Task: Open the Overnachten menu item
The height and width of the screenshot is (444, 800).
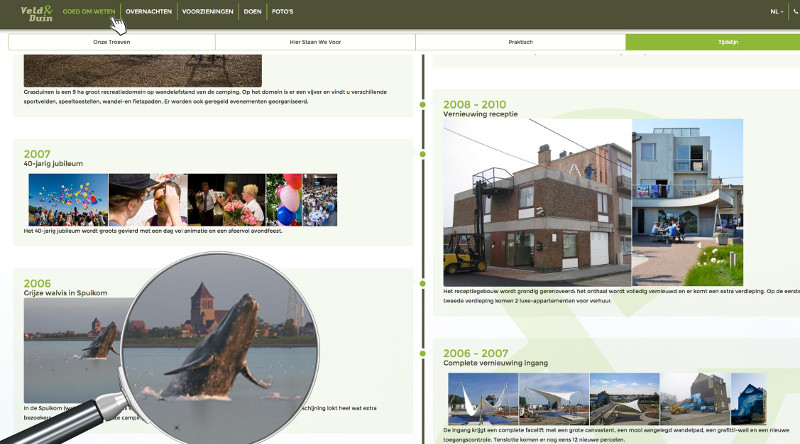Action: (x=148, y=11)
